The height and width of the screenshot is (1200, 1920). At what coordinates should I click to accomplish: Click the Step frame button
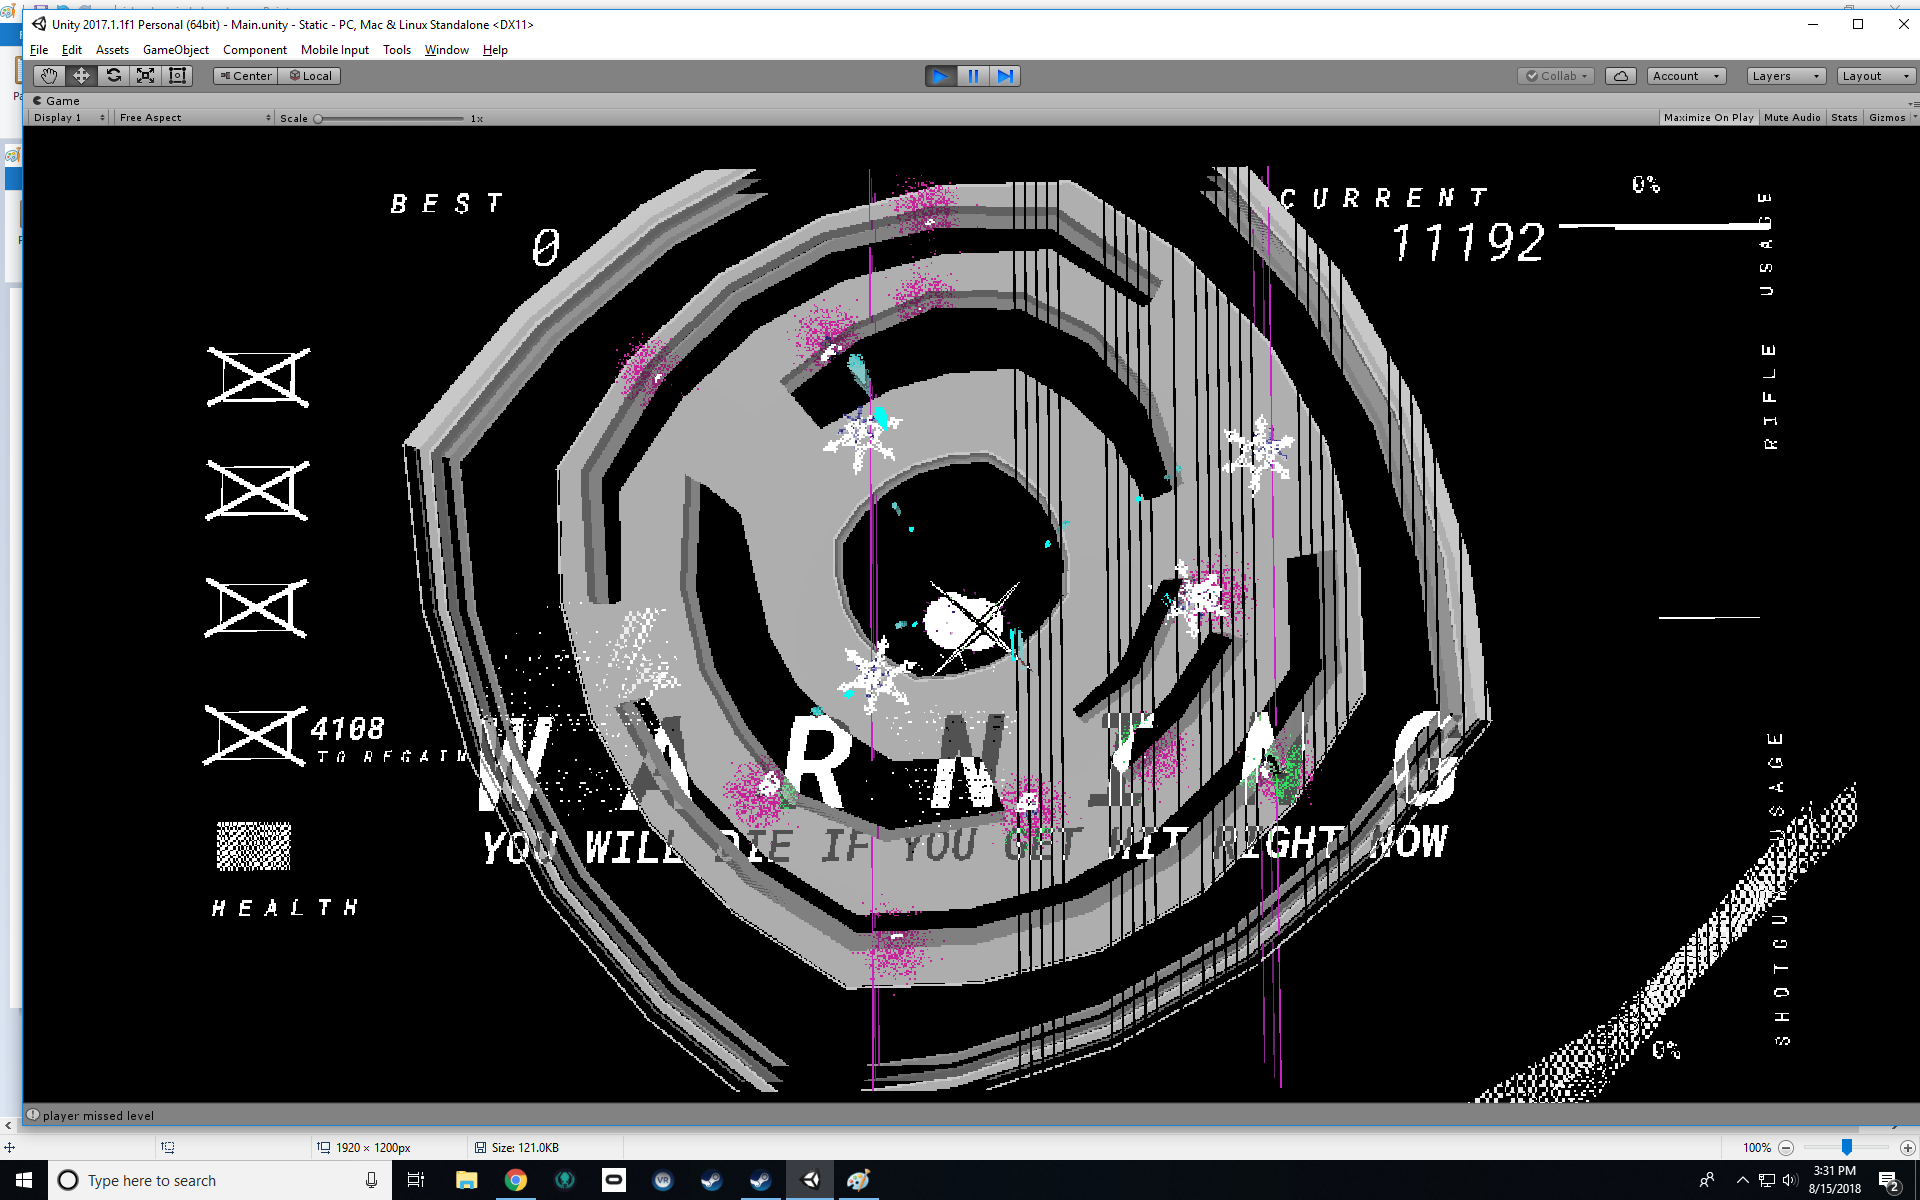1005,76
